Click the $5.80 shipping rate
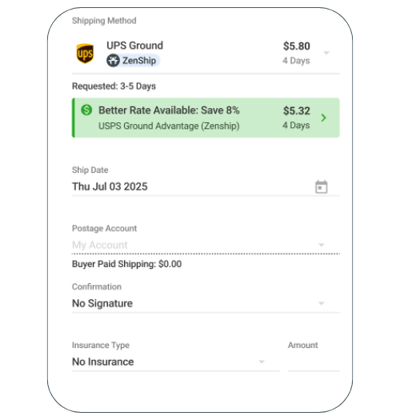 297,46
